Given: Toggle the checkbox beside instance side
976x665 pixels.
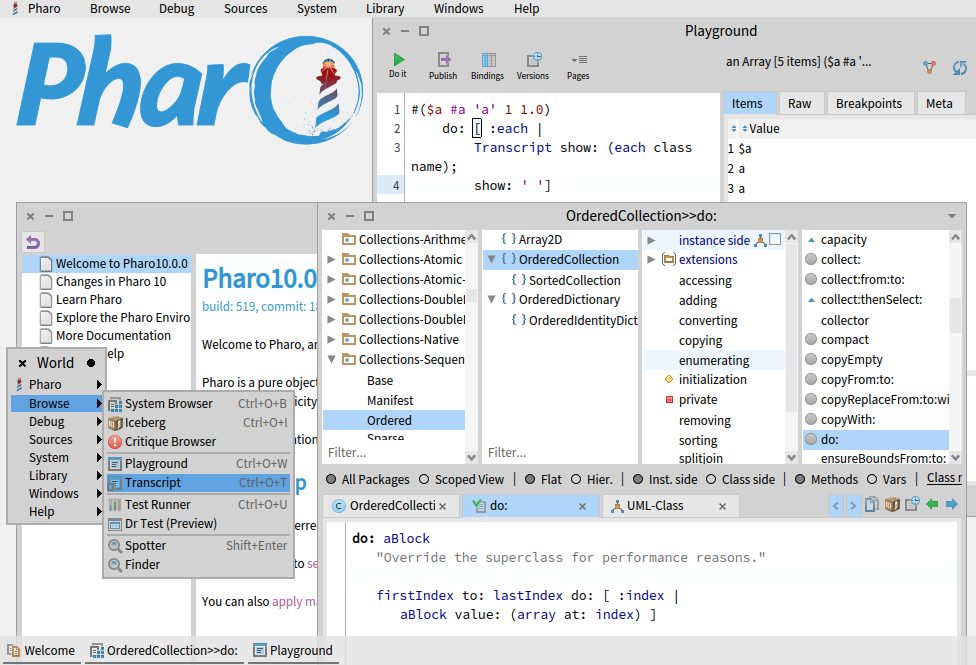Looking at the screenshot, I should tap(775, 239).
